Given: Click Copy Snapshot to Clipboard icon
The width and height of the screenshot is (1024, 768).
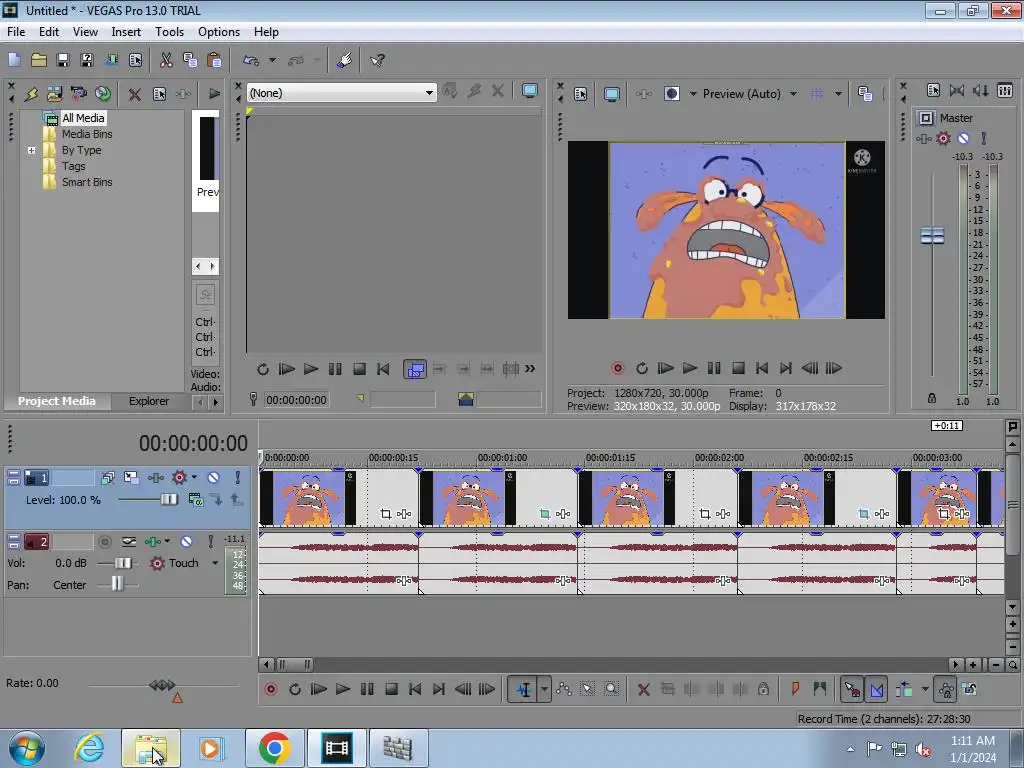Looking at the screenshot, I should [x=865, y=94].
